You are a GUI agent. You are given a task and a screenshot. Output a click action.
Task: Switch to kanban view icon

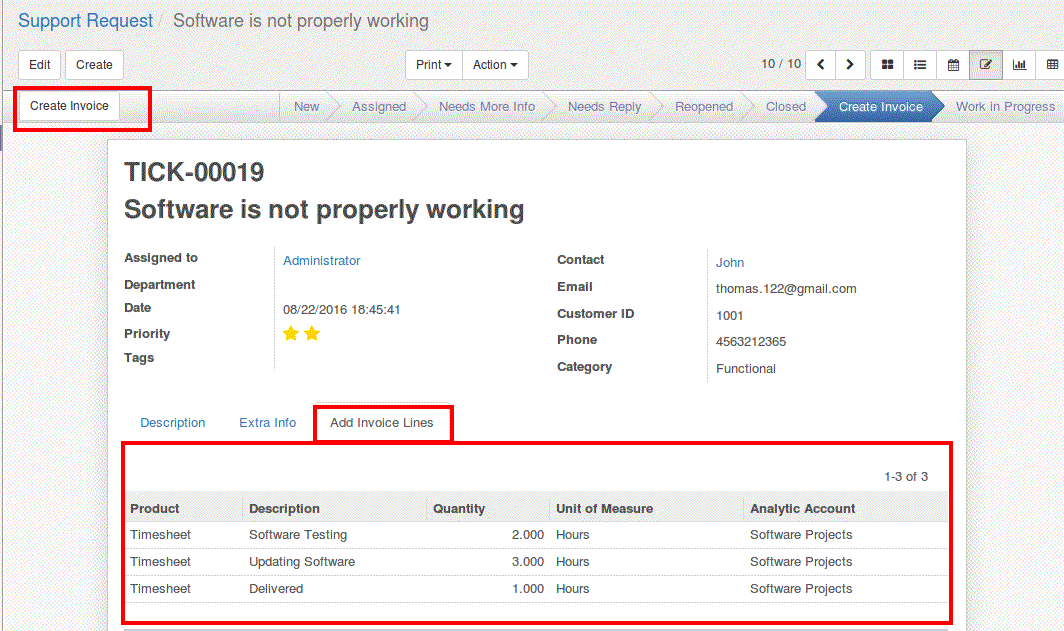pyautogui.click(x=887, y=65)
